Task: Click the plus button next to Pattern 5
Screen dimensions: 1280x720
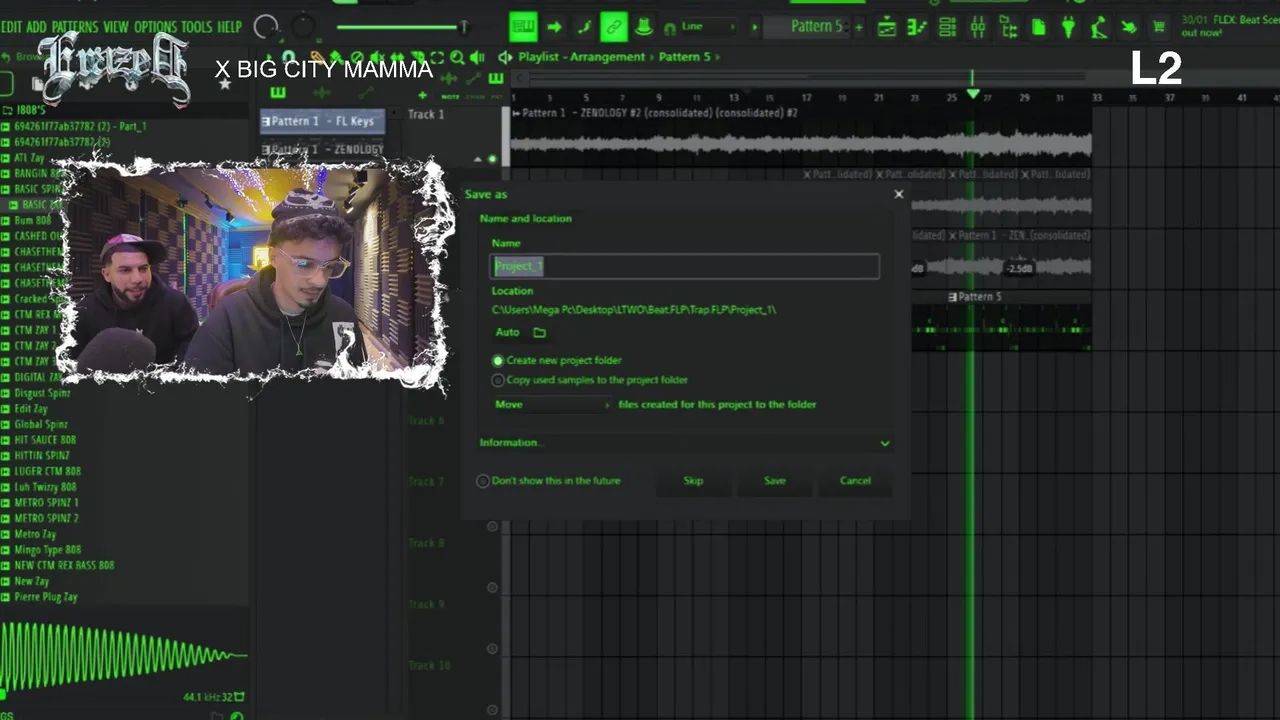Action: tap(858, 27)
